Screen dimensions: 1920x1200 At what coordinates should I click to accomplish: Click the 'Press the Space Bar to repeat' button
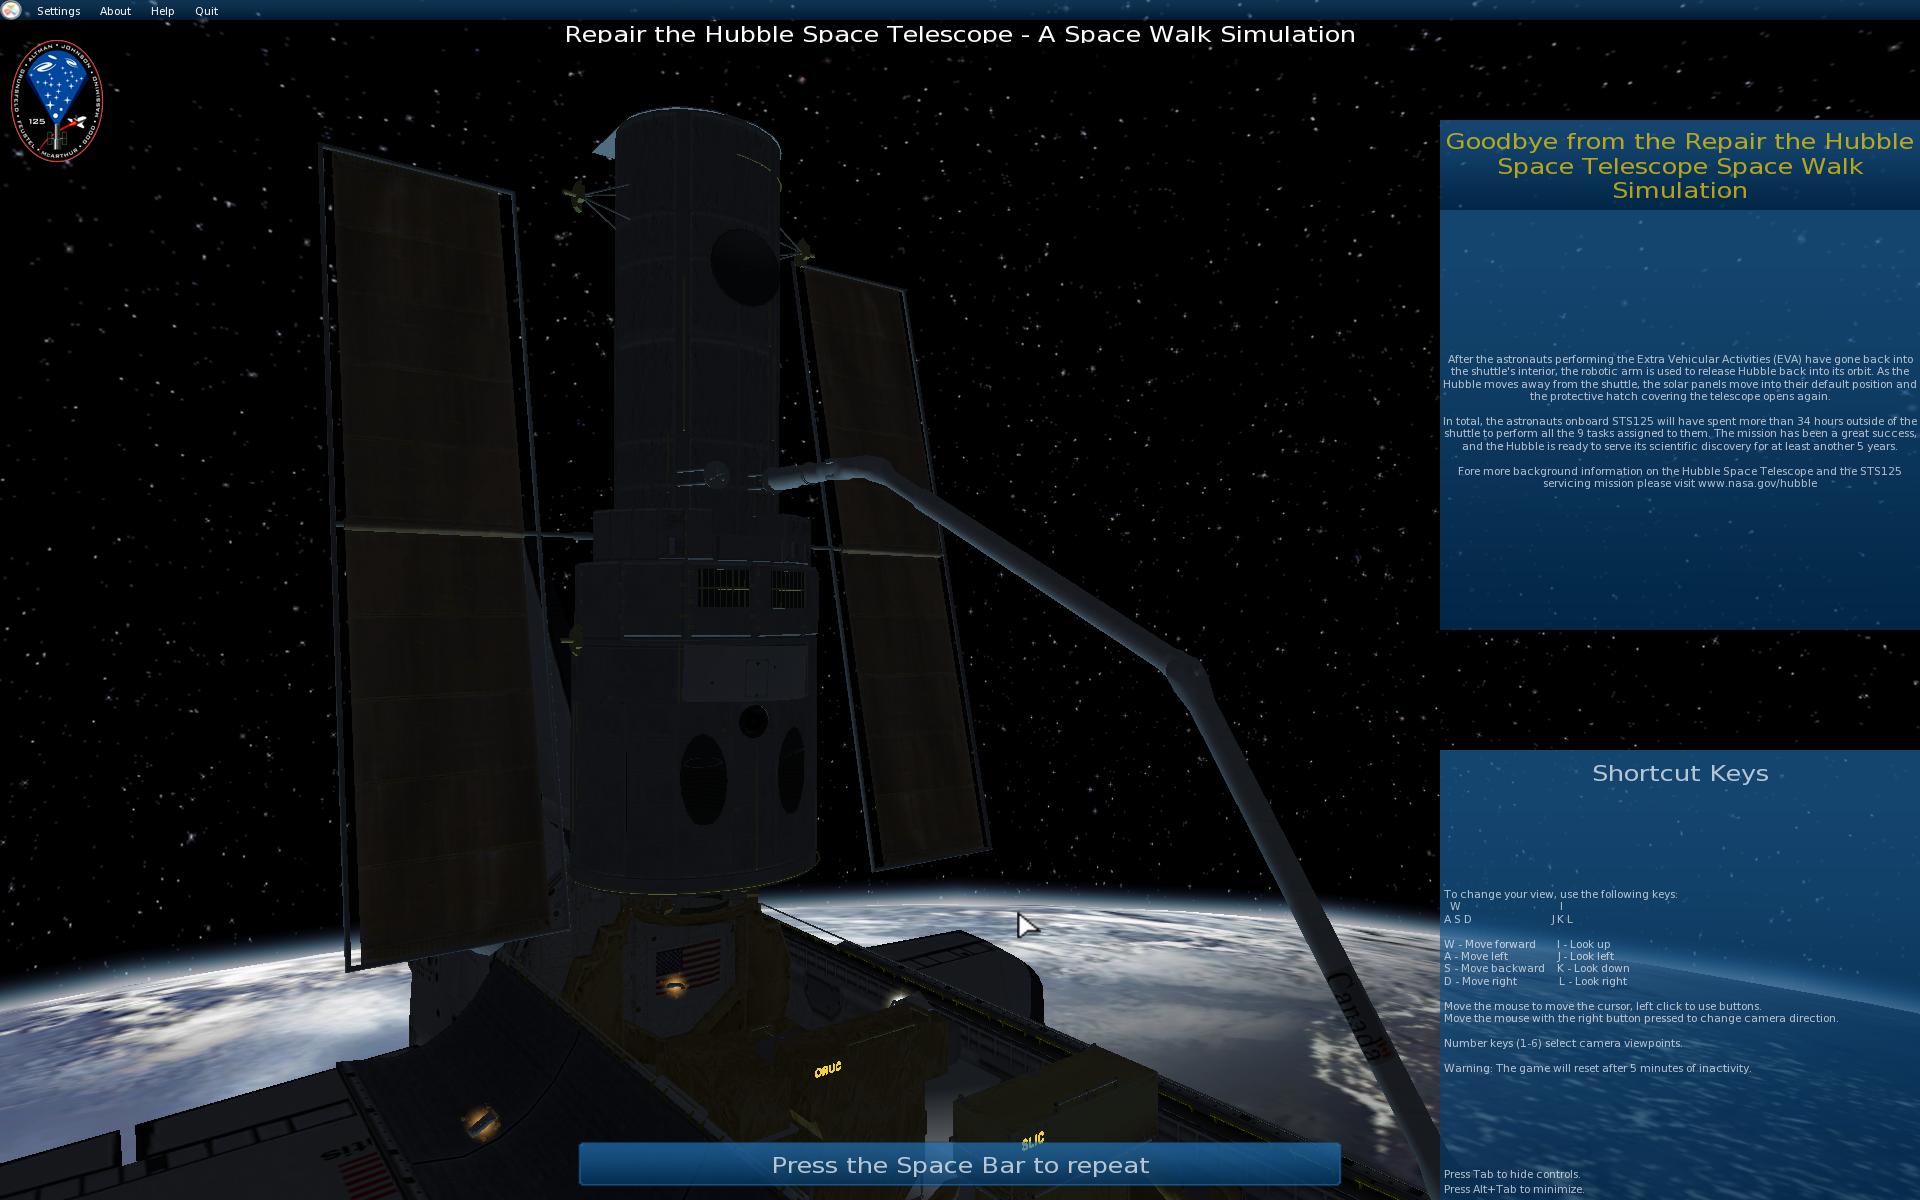[960, 1165]
